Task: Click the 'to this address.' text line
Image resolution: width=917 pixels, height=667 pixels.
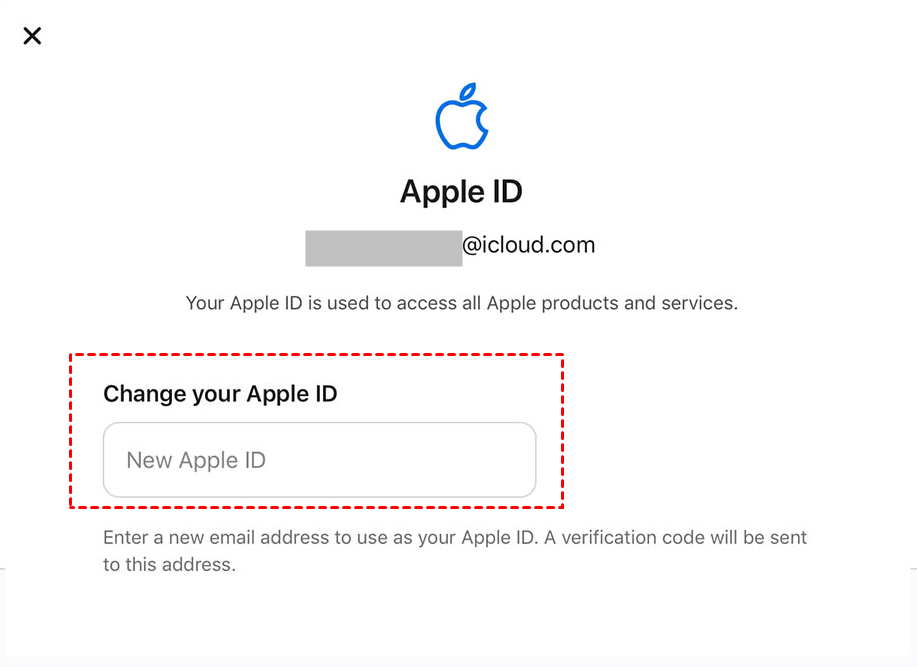Action: (x=169, y=564)
